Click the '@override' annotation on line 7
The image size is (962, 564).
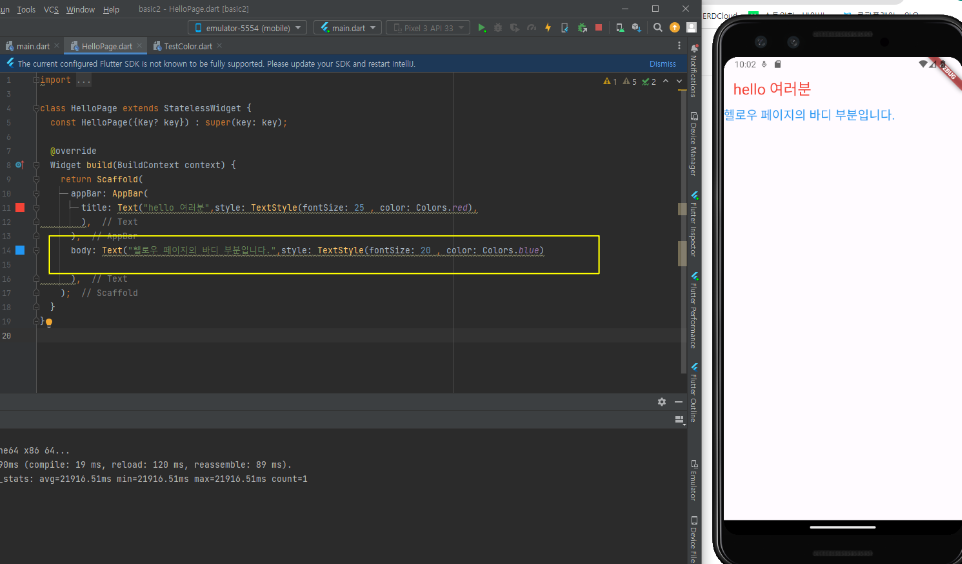tap(73, 151)
